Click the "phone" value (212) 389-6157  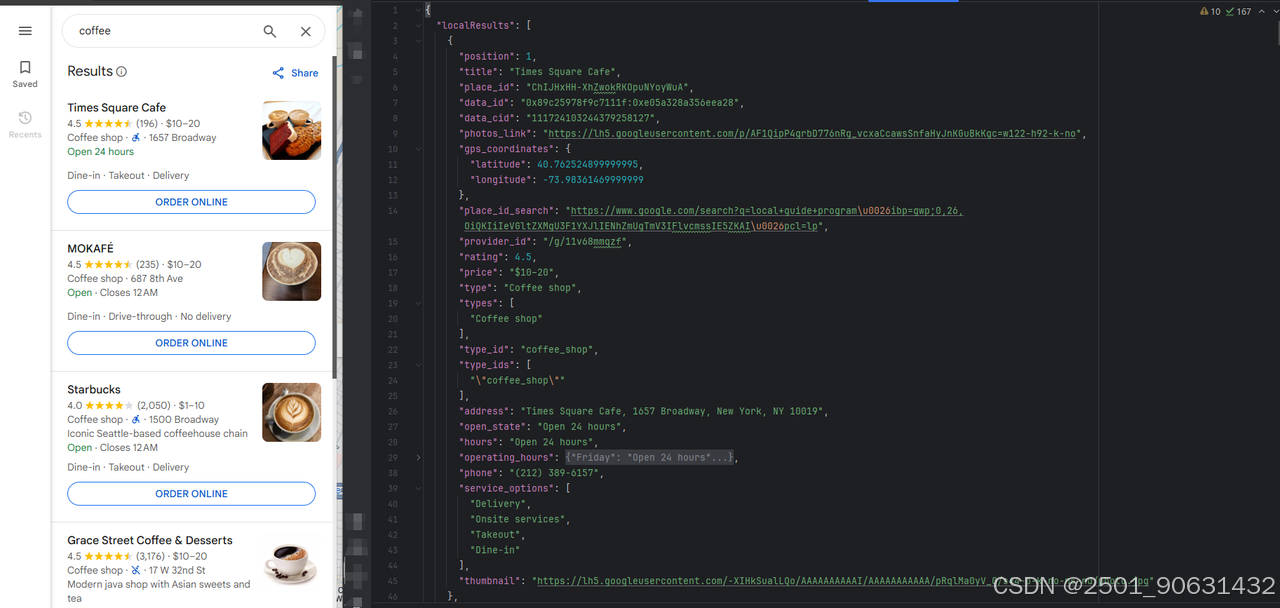[x=556, y=473]
